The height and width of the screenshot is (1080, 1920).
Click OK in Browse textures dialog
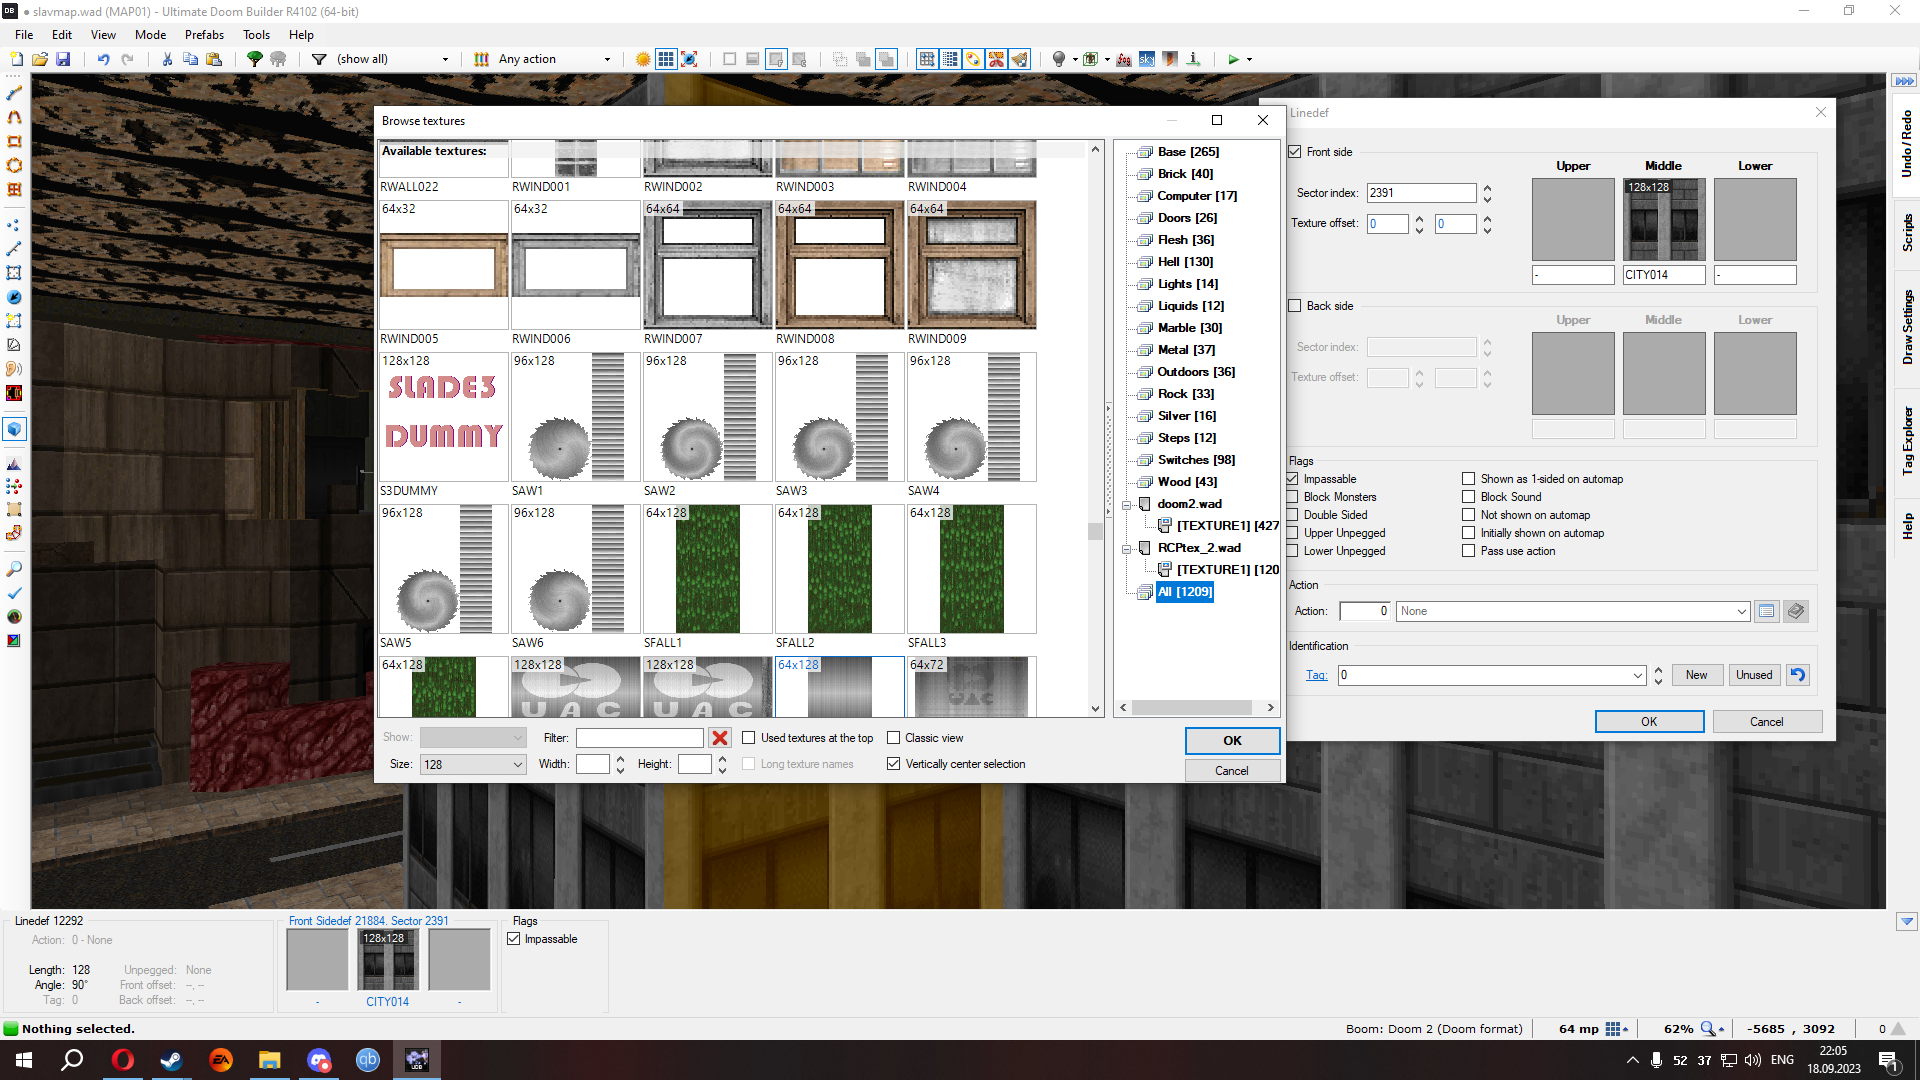tap(1231, 741)
